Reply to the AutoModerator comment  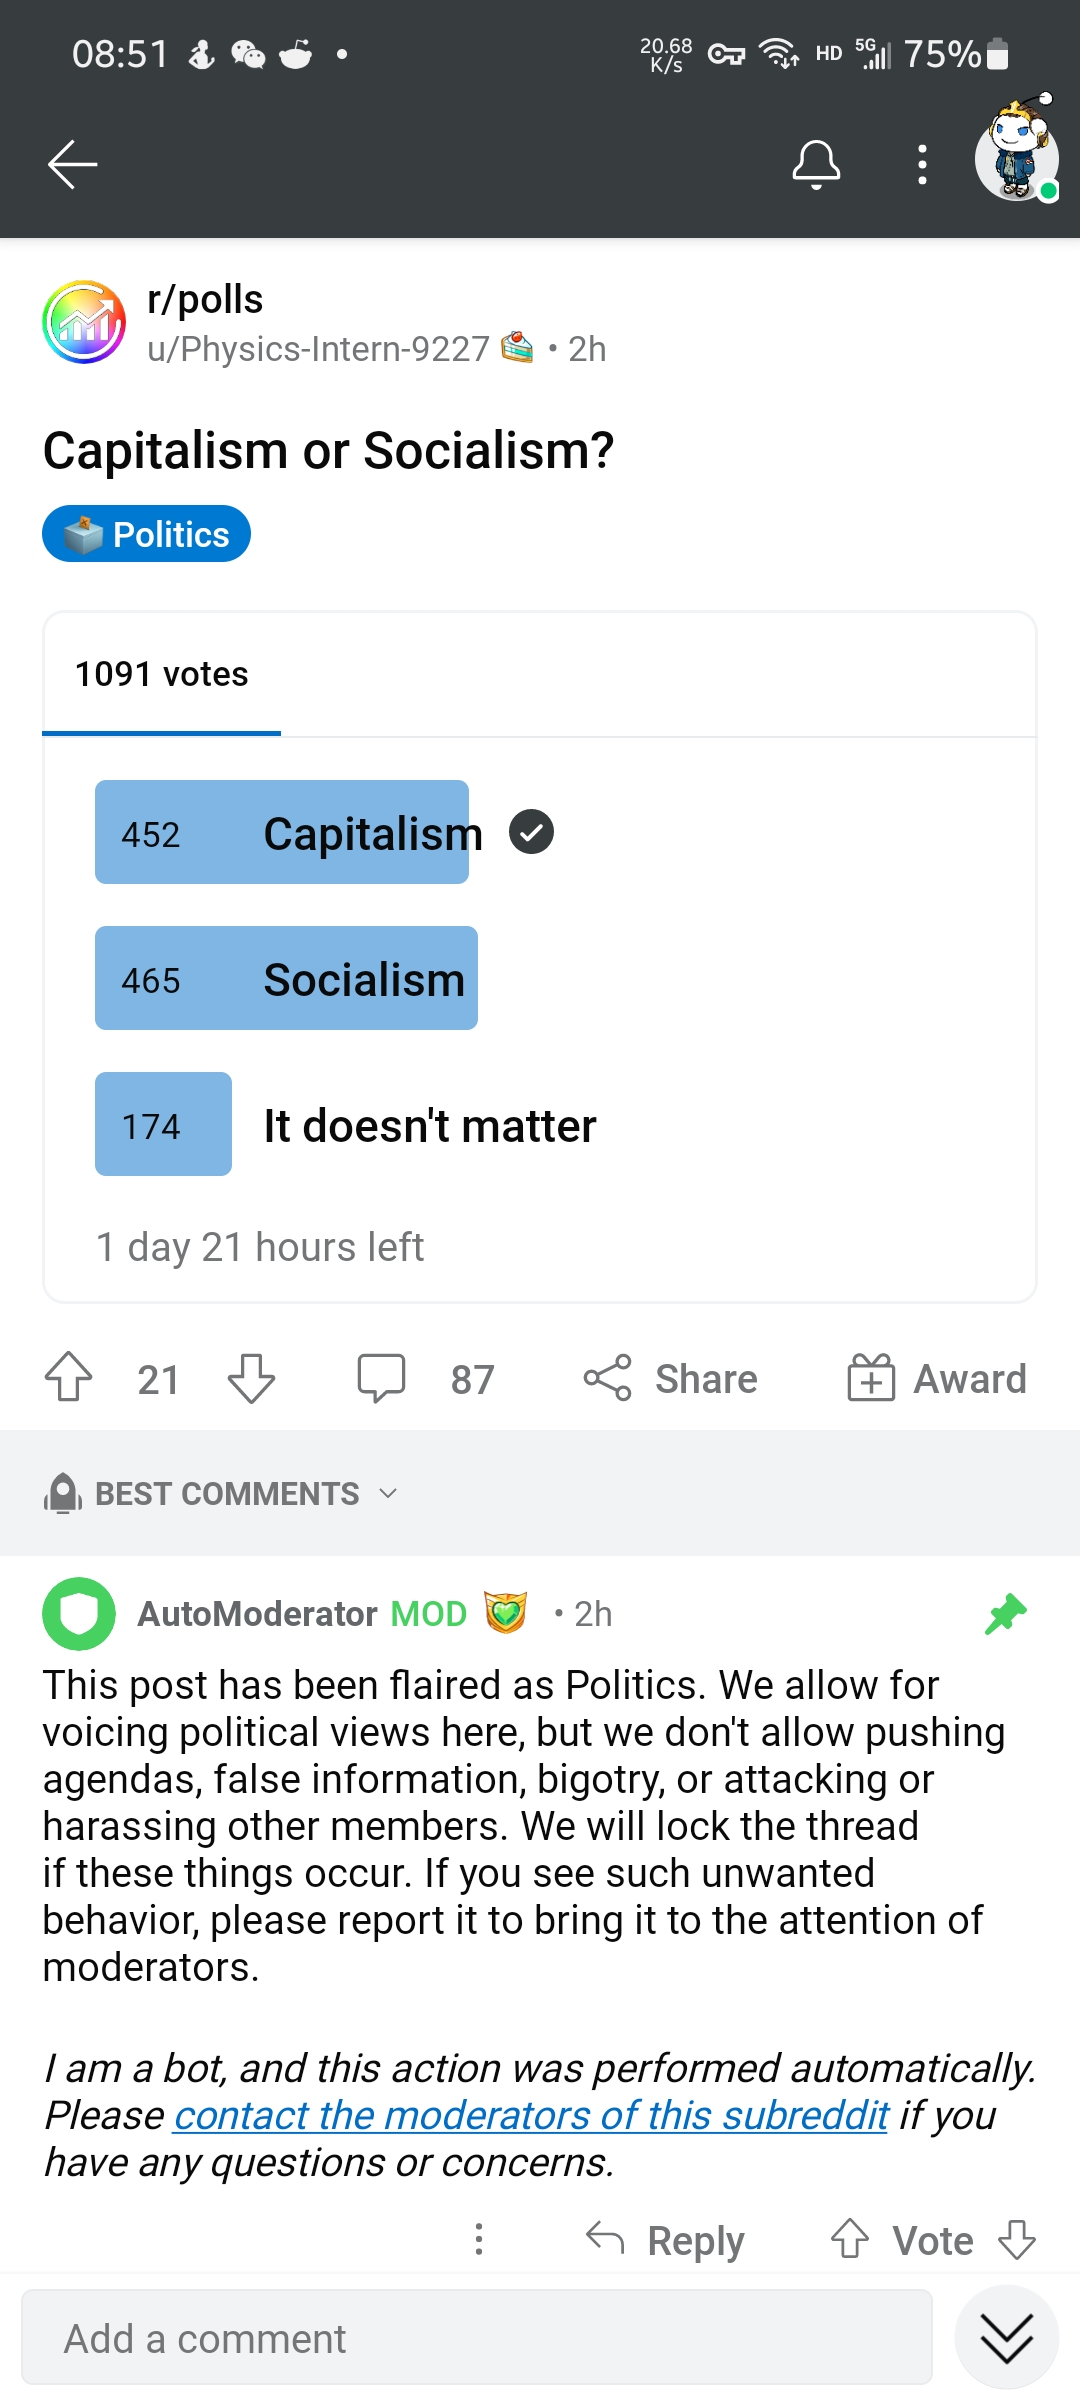tap(665, 2240)
